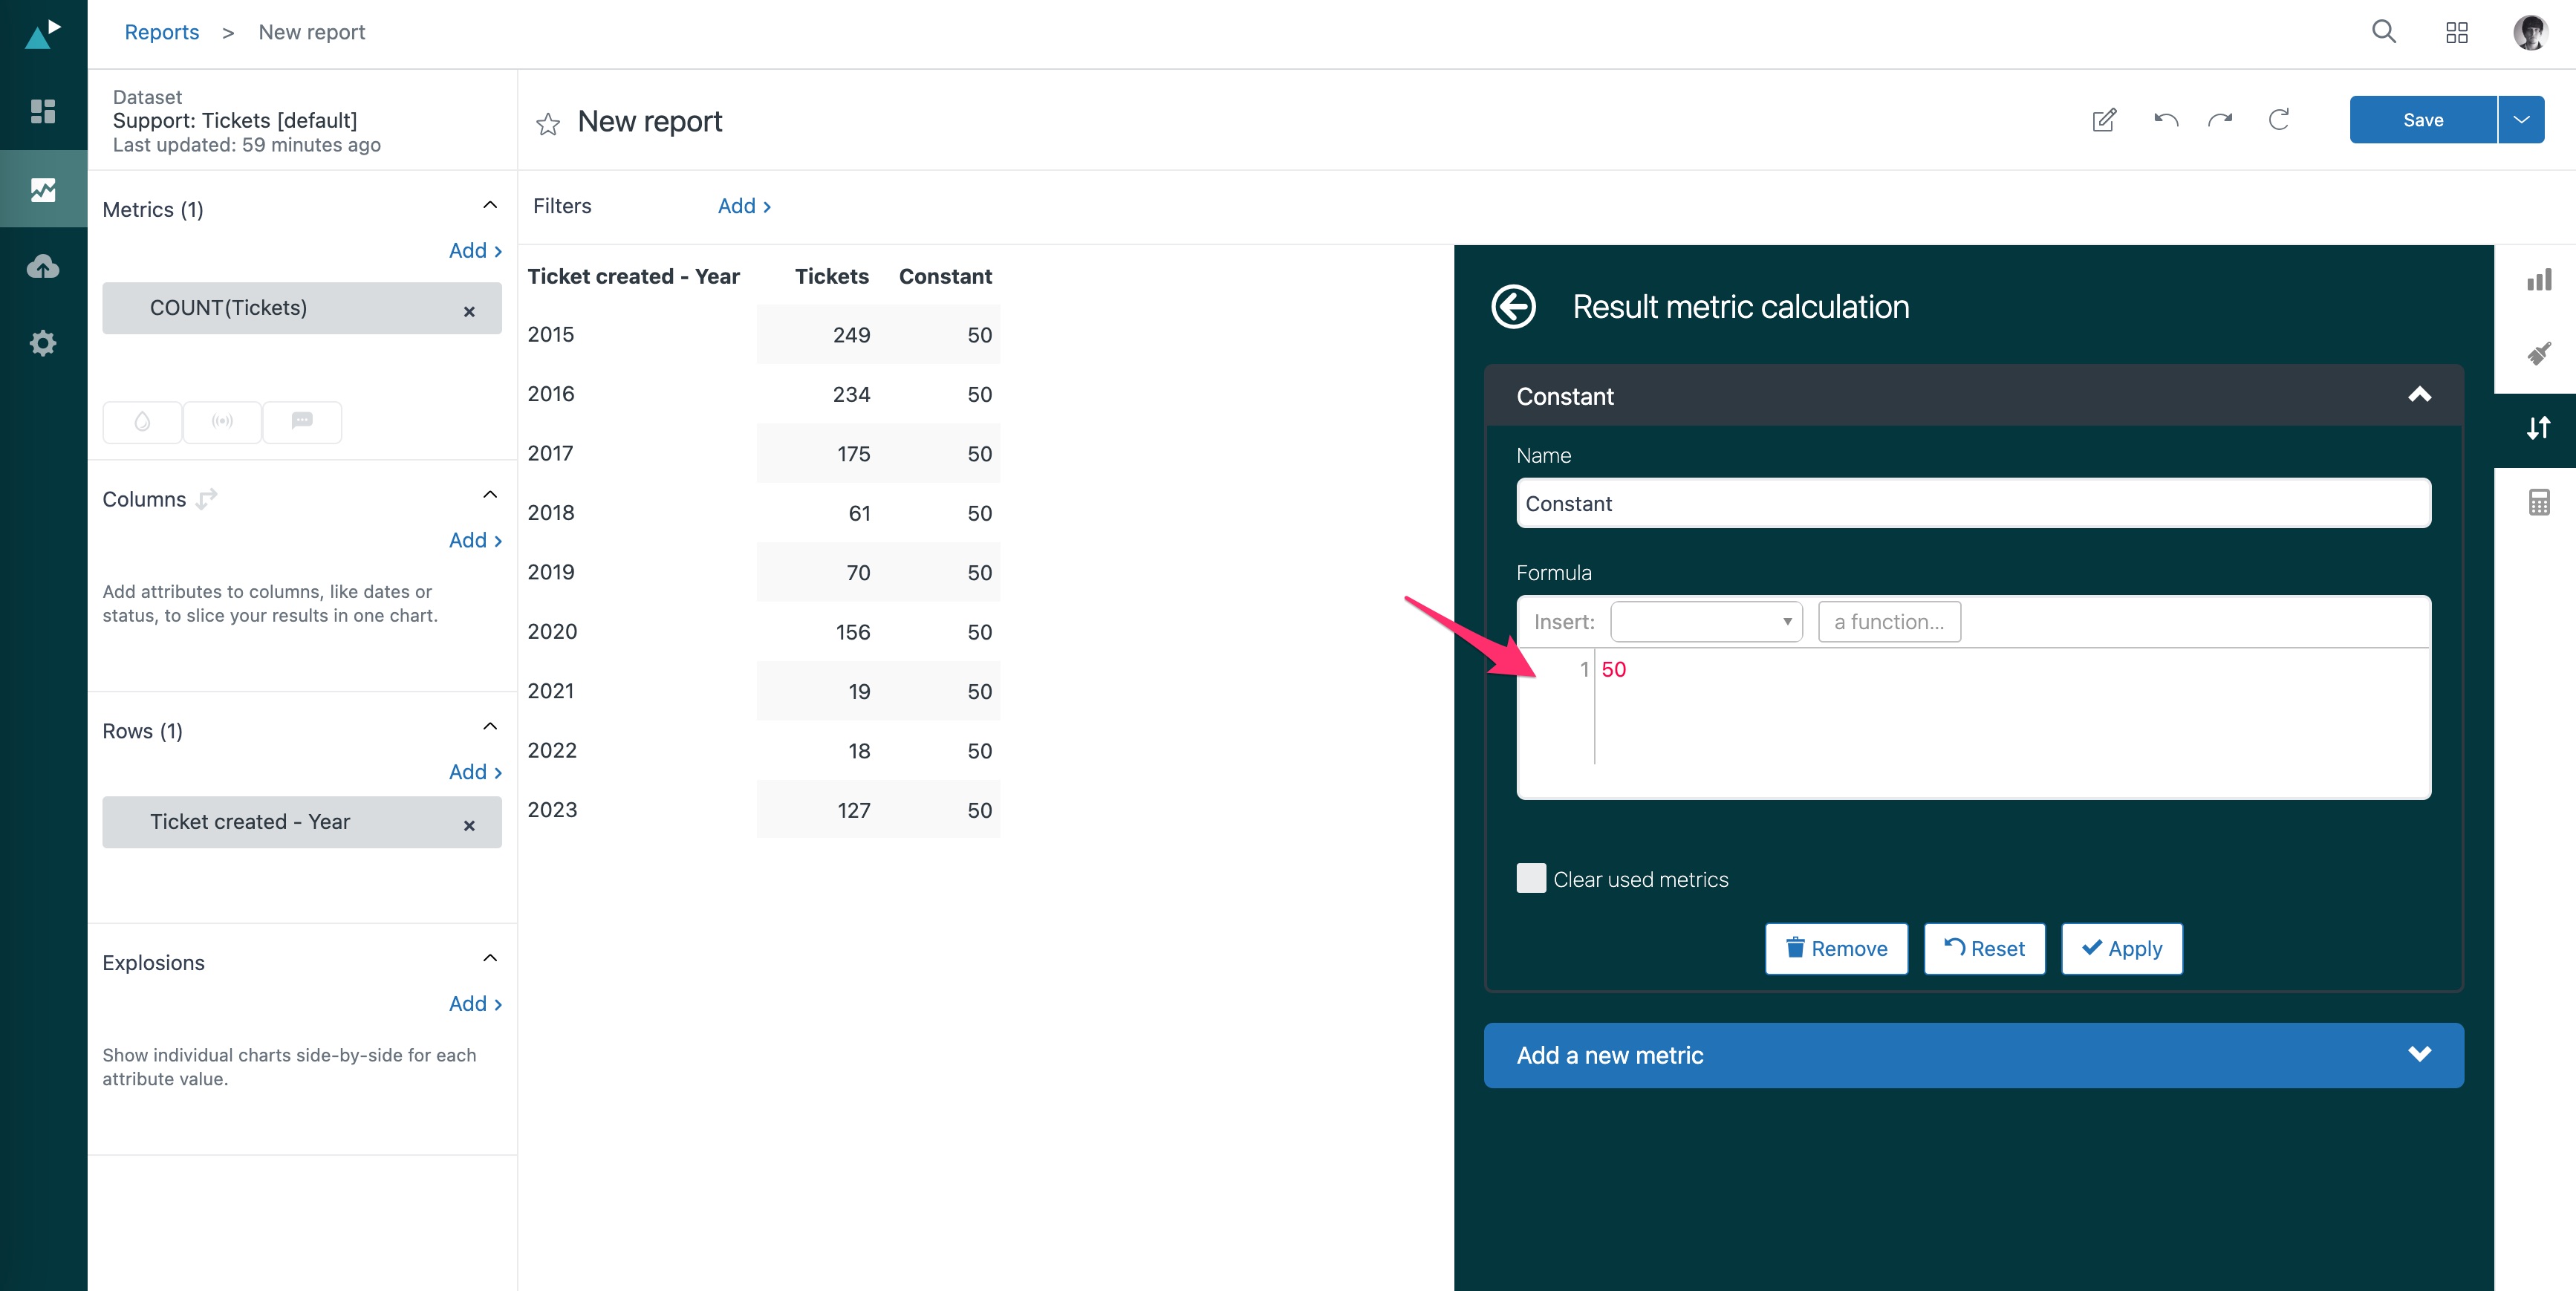
Task: Click the back arrow in Result metric calculation
Action: (x=1513, y=307)
